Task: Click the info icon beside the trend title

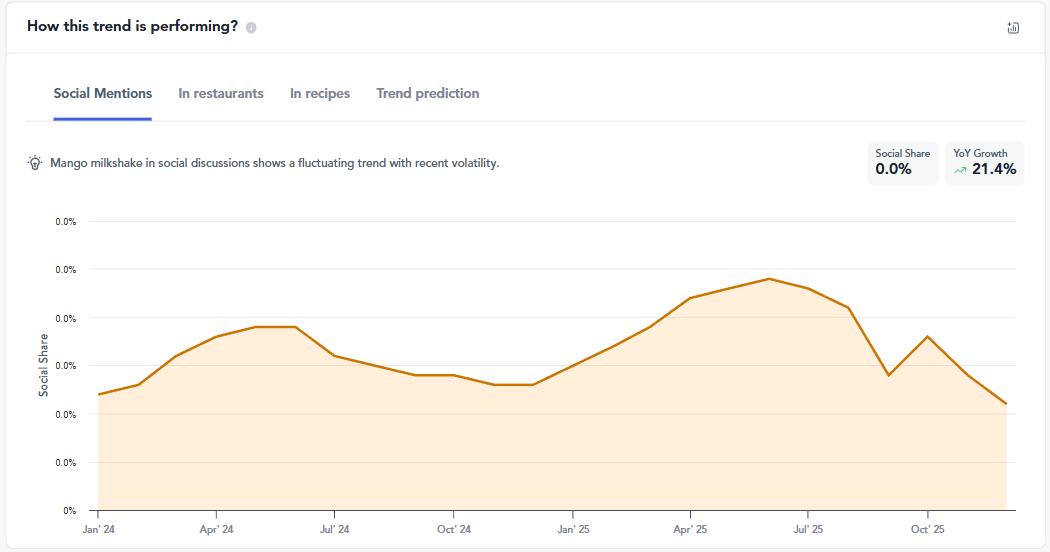Action: pos(251,28)
